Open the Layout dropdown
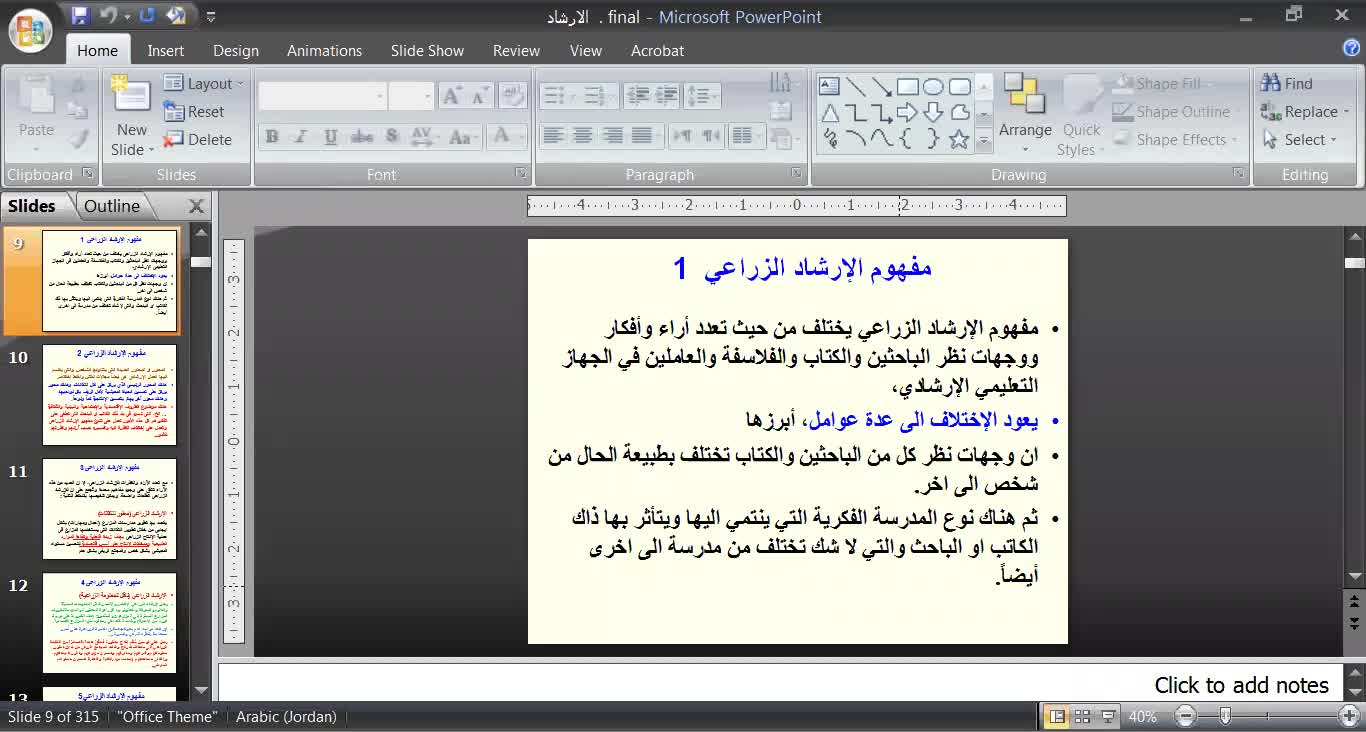The height and width of the screenshot is (732, 1366). click(204, 84)
